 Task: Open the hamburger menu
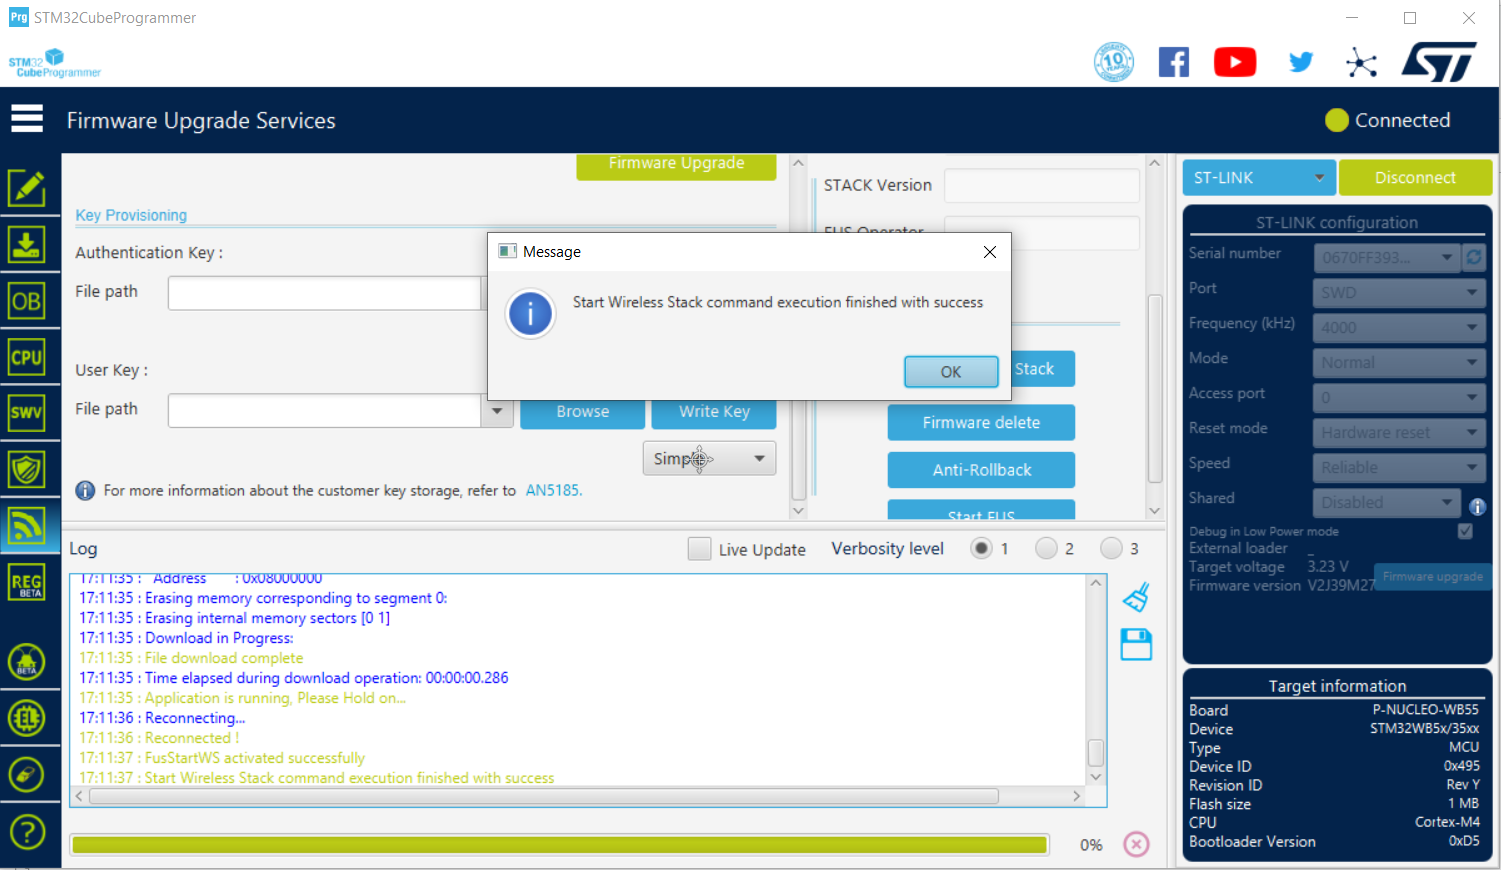27,118
